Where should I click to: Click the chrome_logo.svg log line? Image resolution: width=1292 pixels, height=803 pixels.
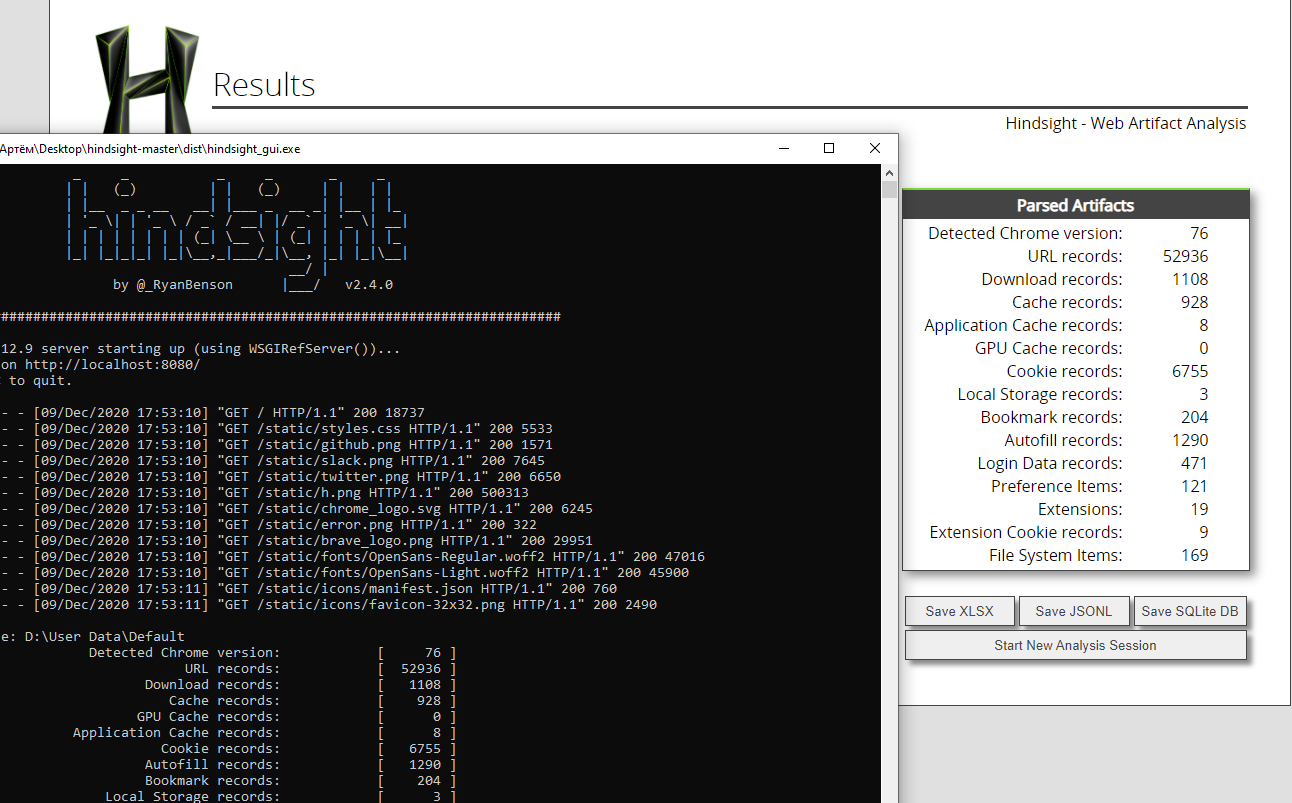[x=296, y=508]
